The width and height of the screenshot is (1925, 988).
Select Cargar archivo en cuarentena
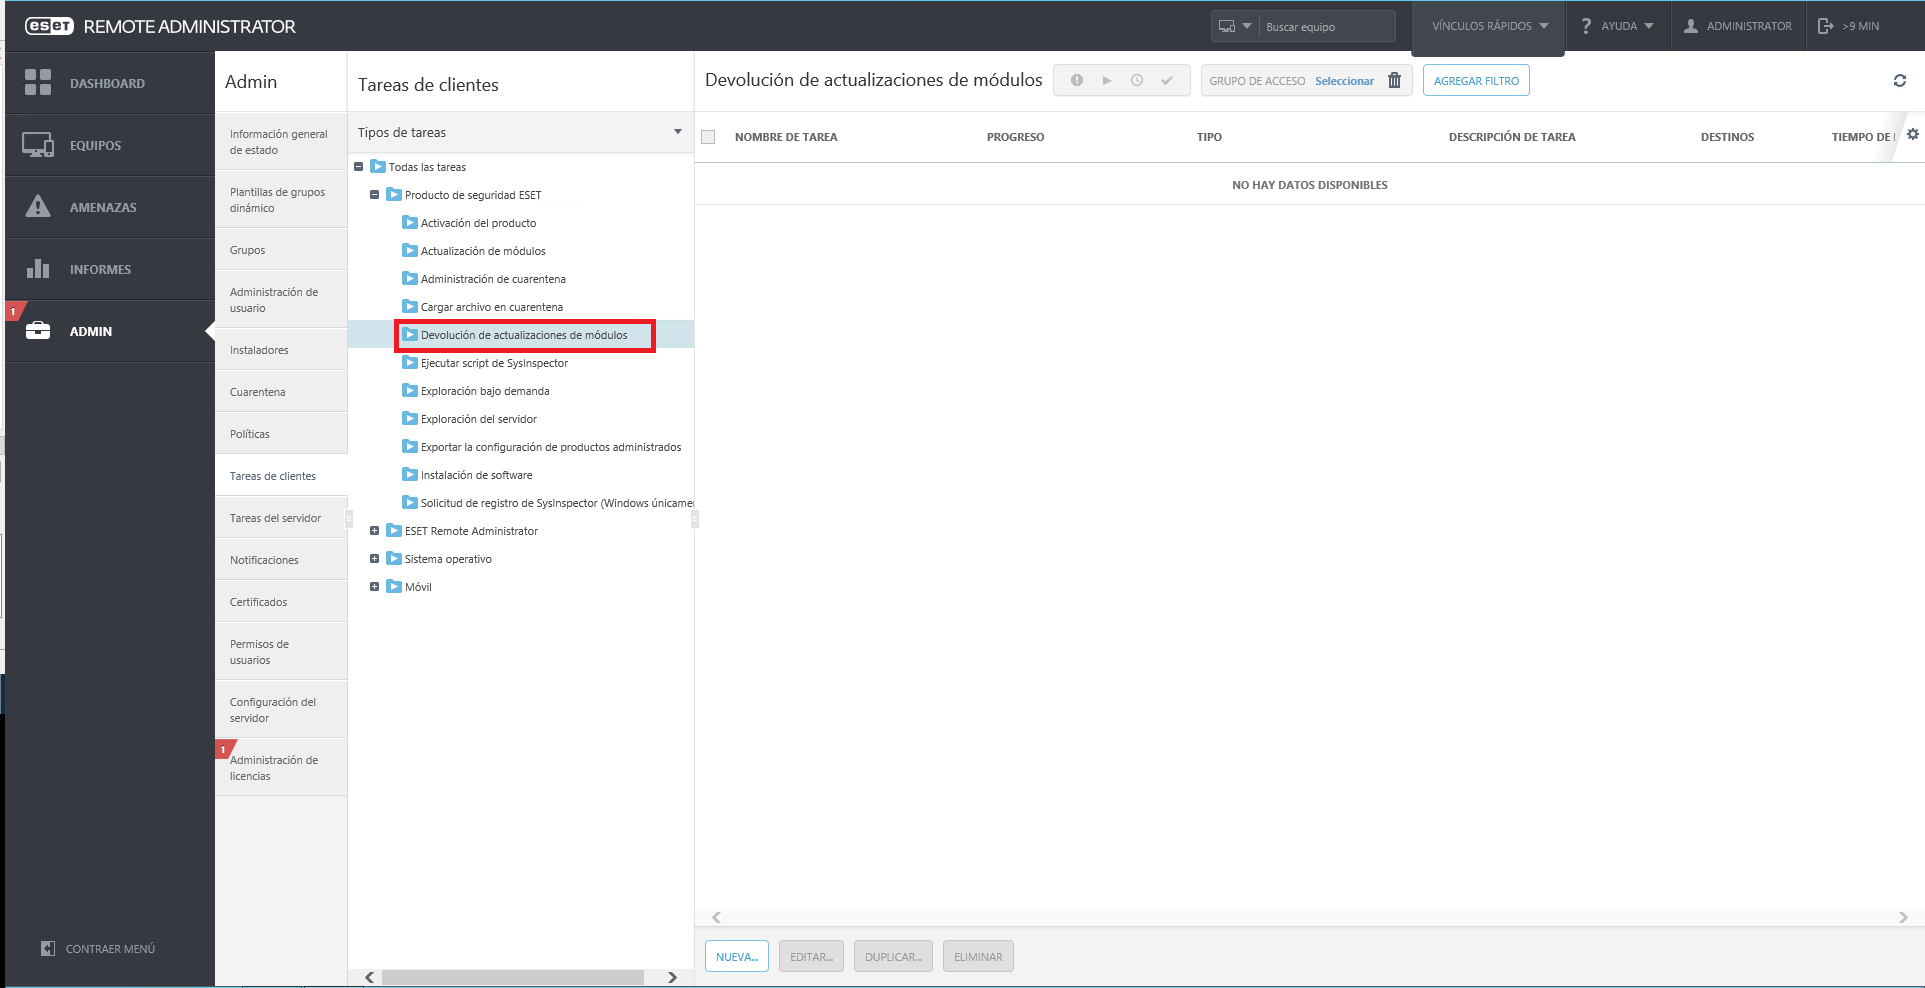(x=491, y=307)
